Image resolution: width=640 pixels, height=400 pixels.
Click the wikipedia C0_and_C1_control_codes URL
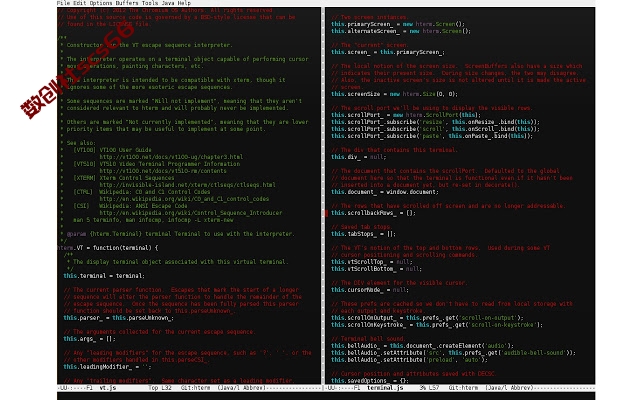coord(184,199)
